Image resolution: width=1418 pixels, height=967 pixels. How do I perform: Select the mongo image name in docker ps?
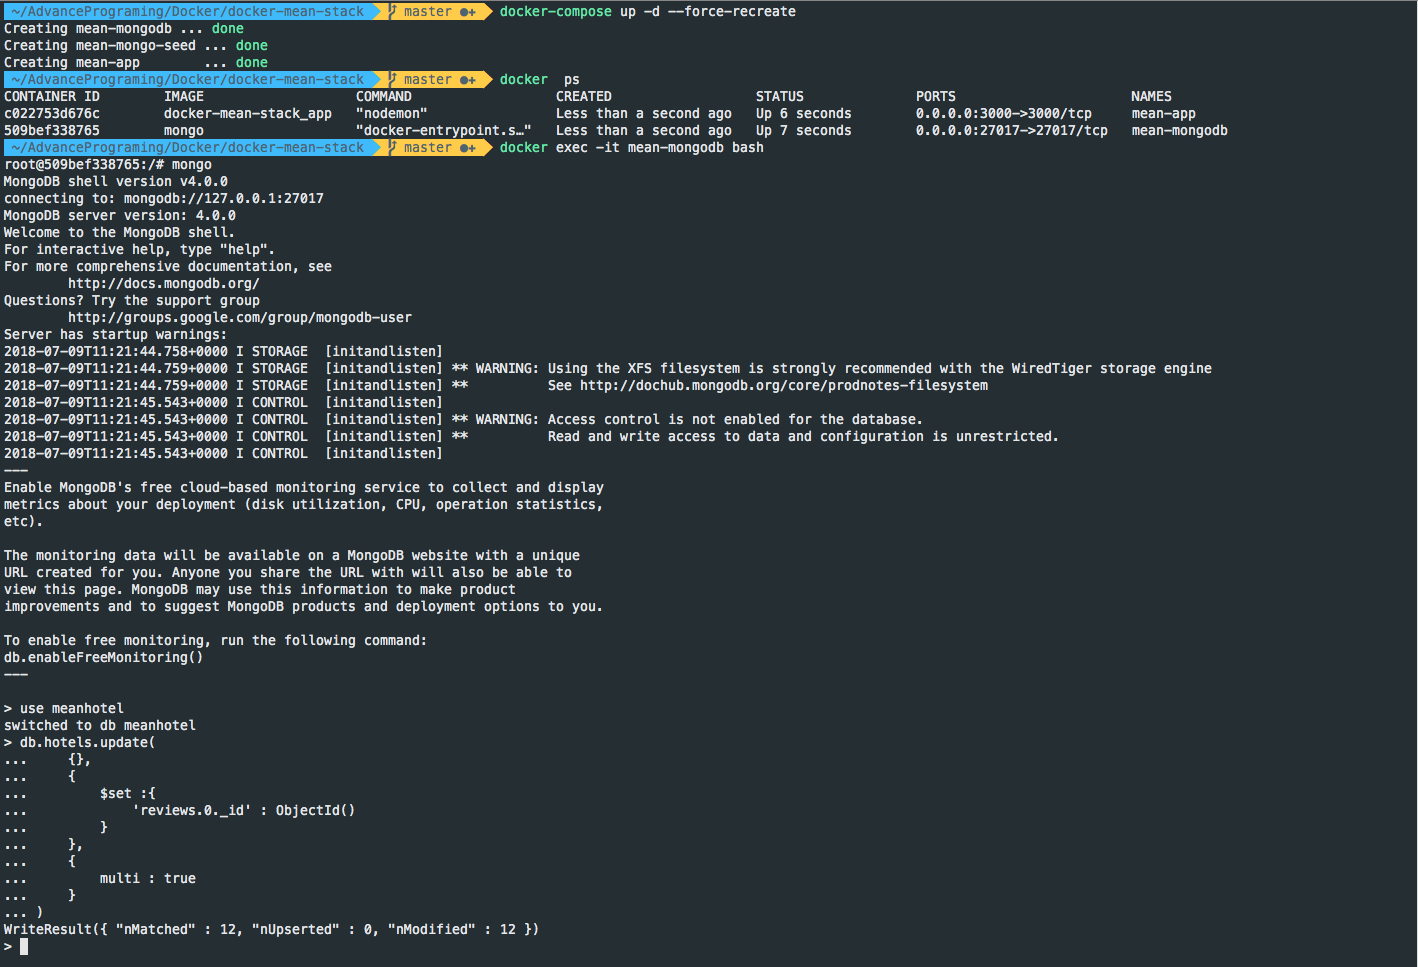click(x=185, y=130)
